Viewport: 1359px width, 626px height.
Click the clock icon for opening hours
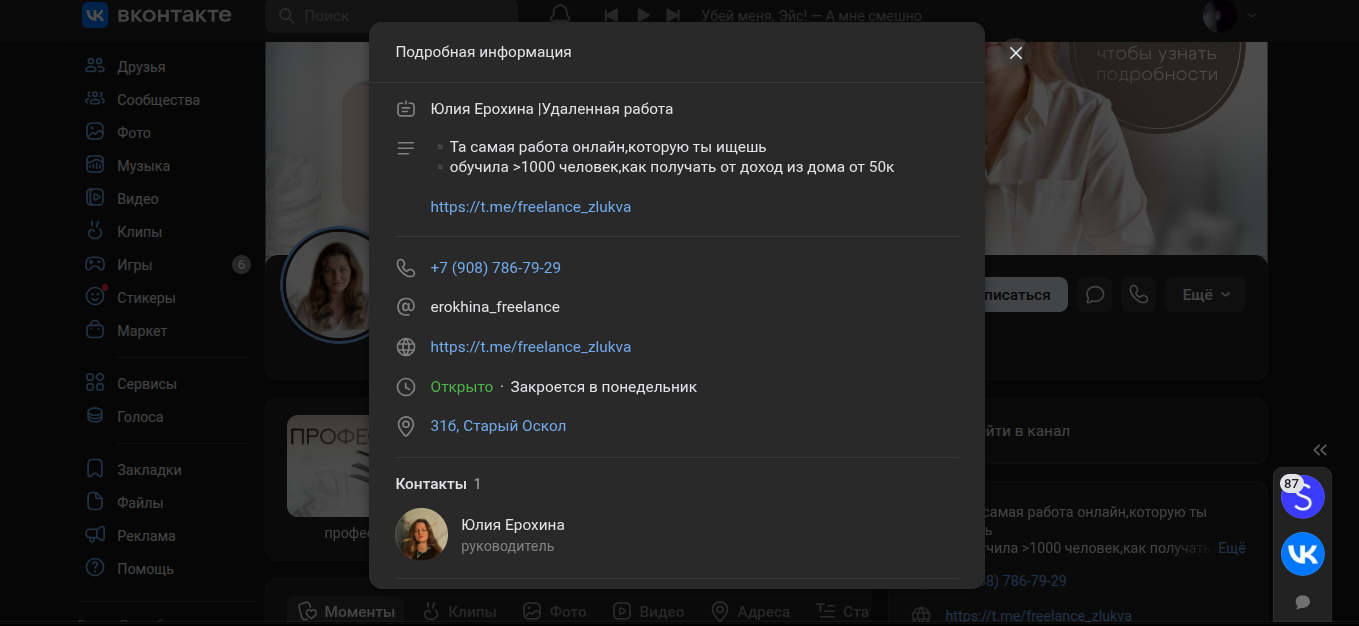406,387
